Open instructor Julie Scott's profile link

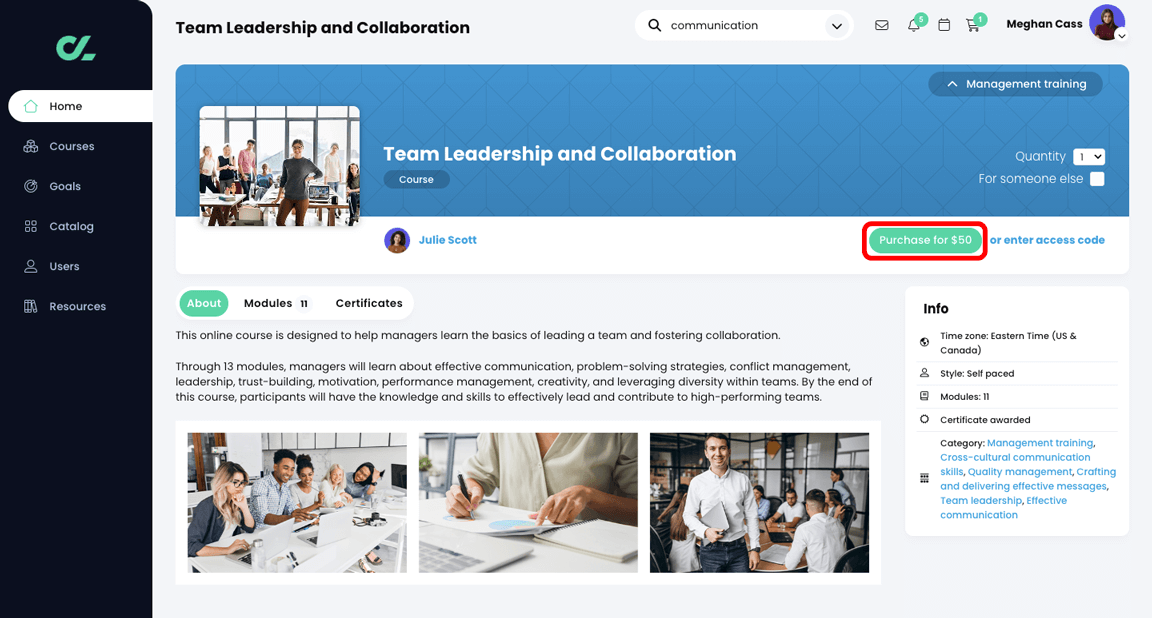coord(447,240)
